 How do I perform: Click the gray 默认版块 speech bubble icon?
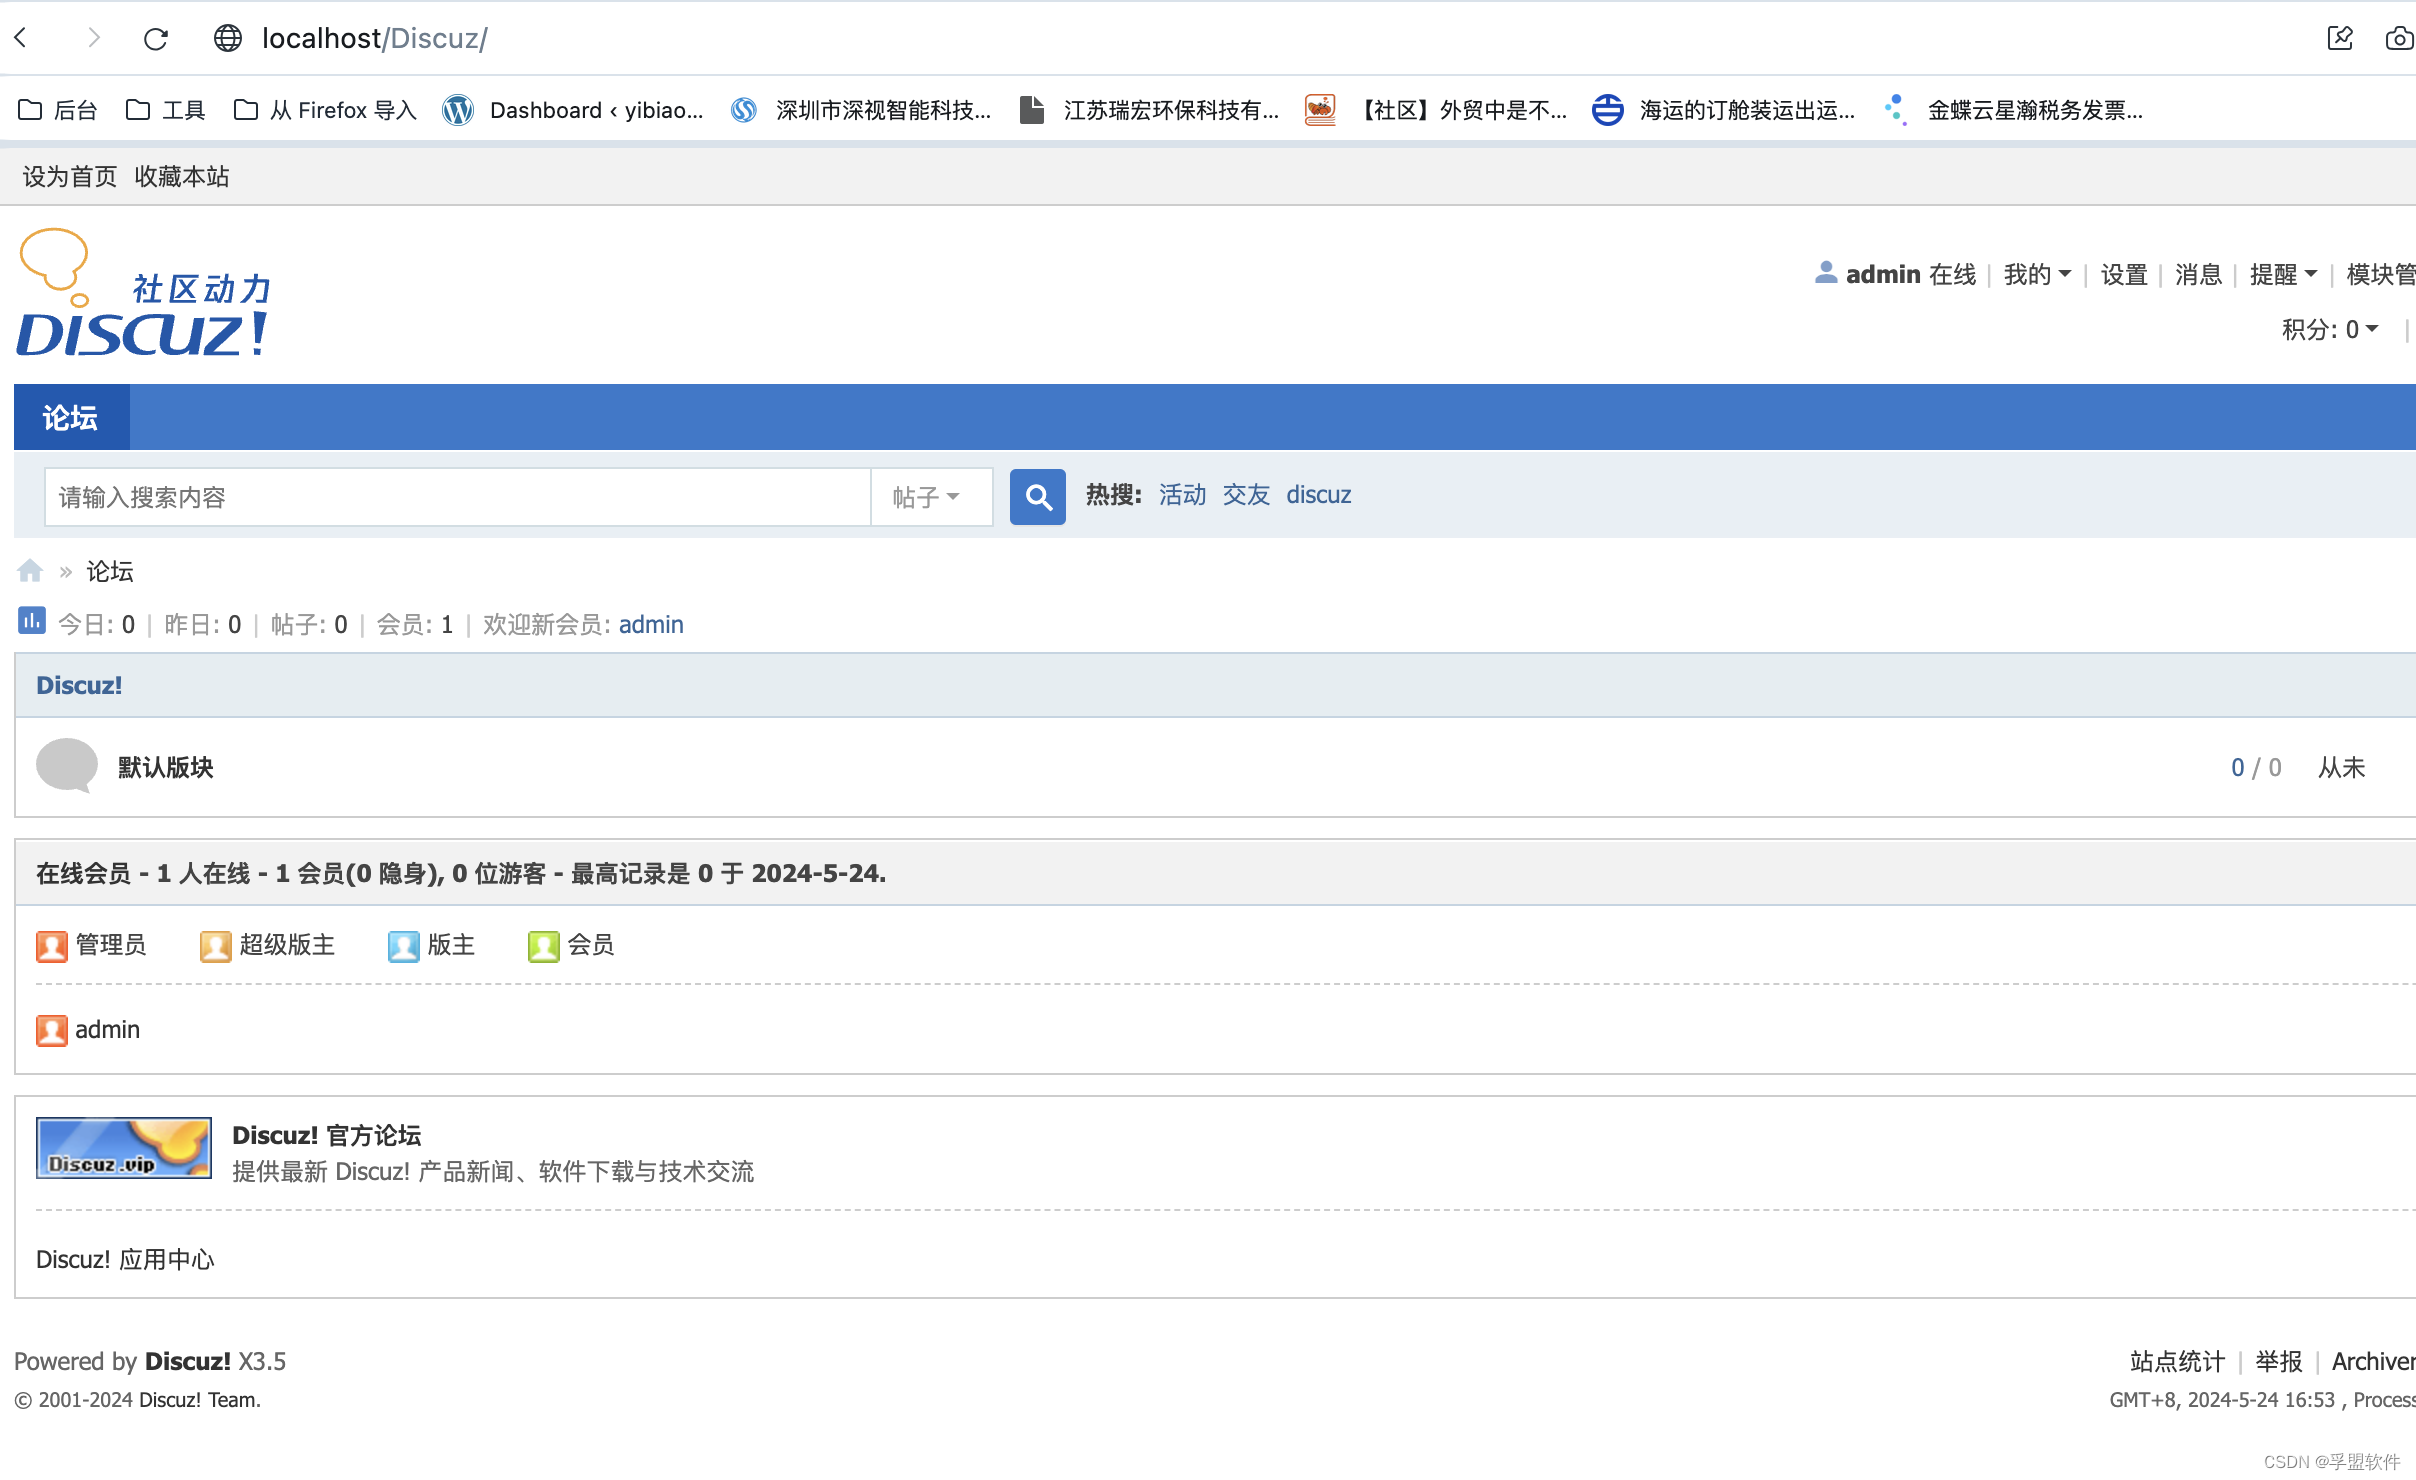click(66, 766)
